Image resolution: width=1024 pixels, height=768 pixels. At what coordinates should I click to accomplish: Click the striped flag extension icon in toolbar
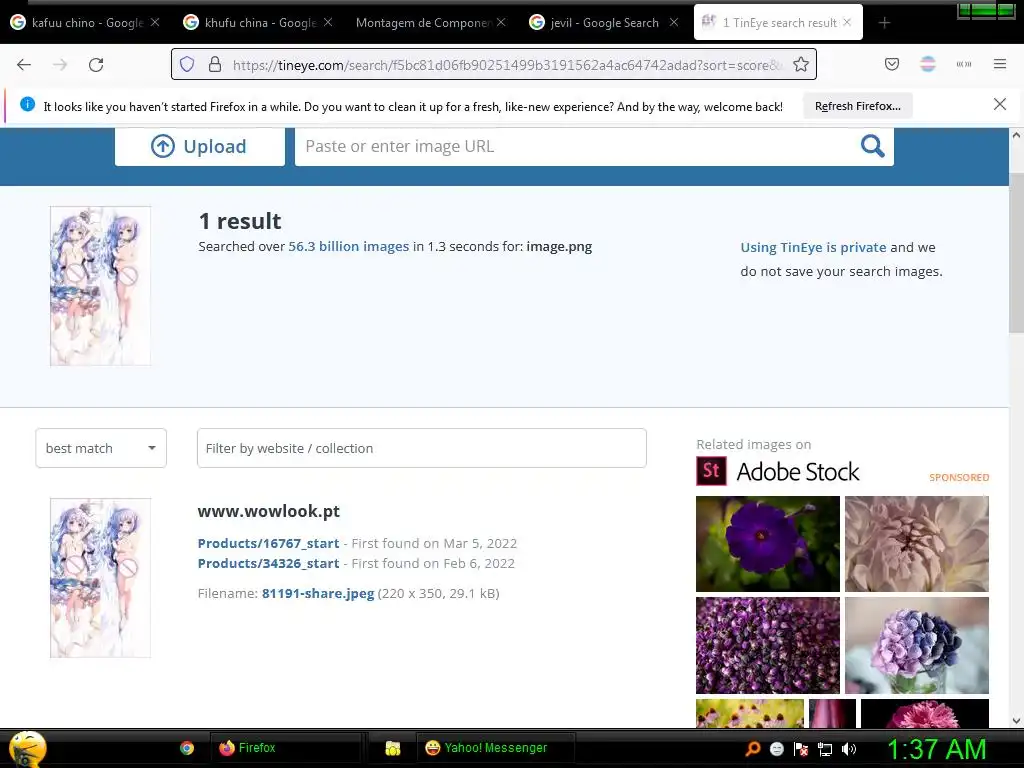pos(927,64)
